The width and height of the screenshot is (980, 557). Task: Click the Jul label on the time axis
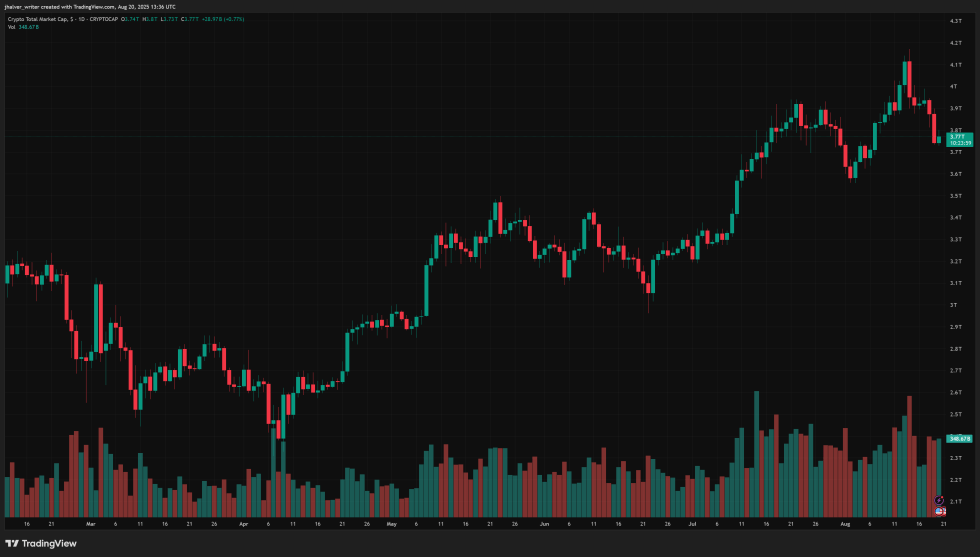coord(692,523)
